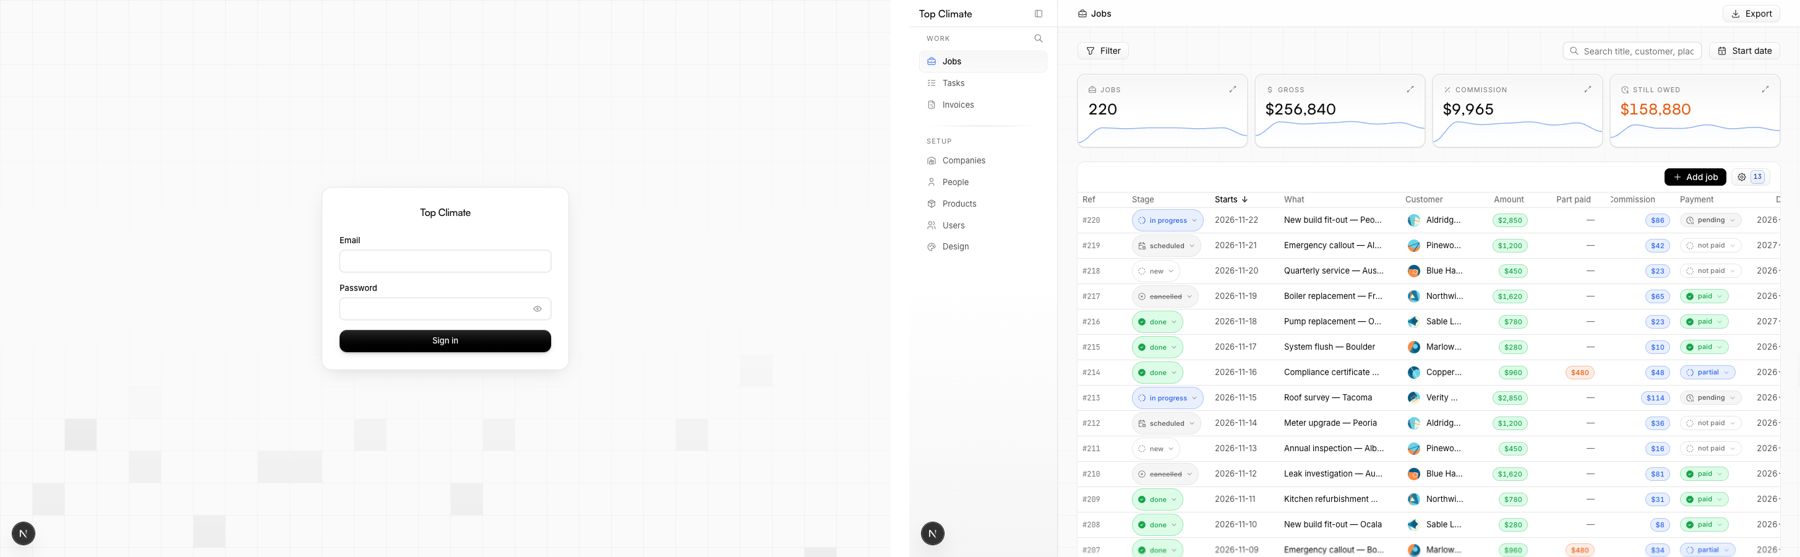The height and width of the screenshot is (557, 1800).
Task: Click commission $114 in row #213
Action: click(x=1656, y=398)
